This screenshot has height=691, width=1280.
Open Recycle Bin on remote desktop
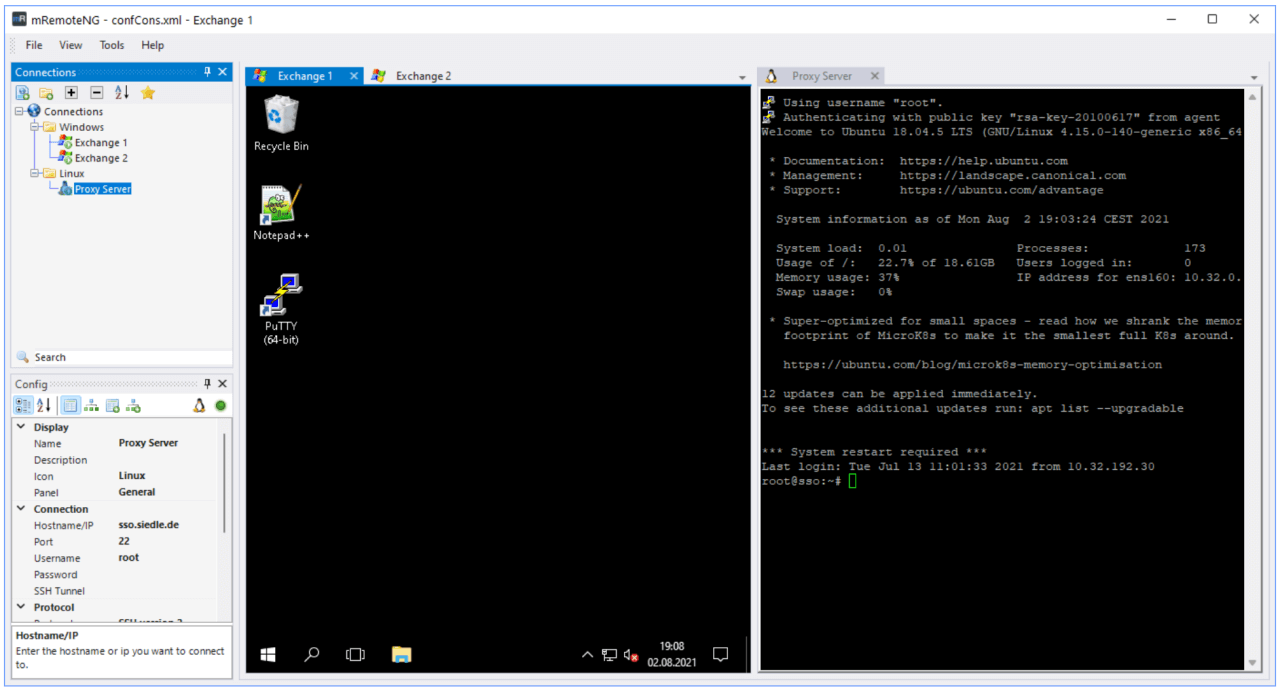[x=281, y=123]
